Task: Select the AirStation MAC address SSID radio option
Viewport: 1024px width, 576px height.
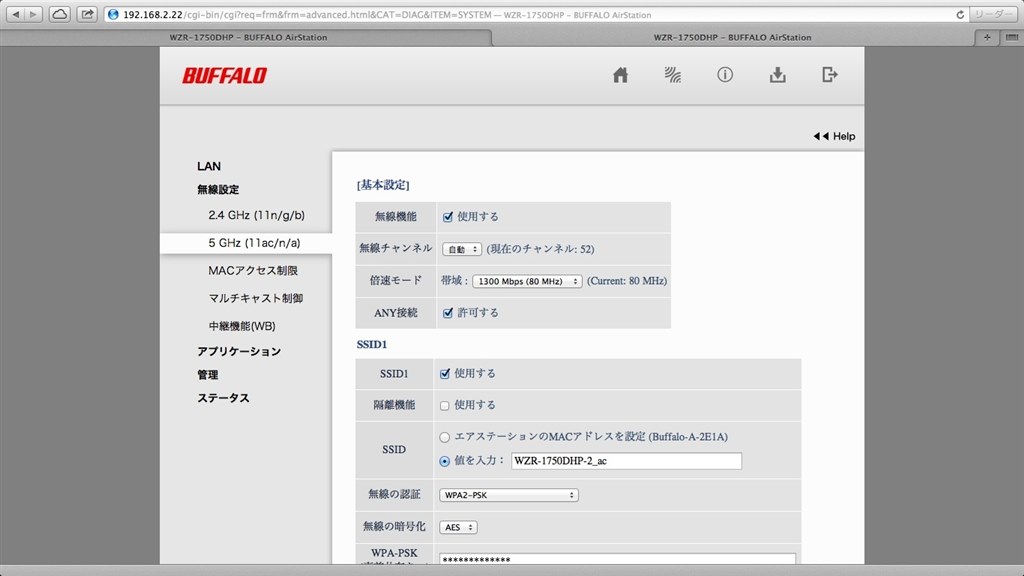Action: pyautogui.click(x=445, y=437)
